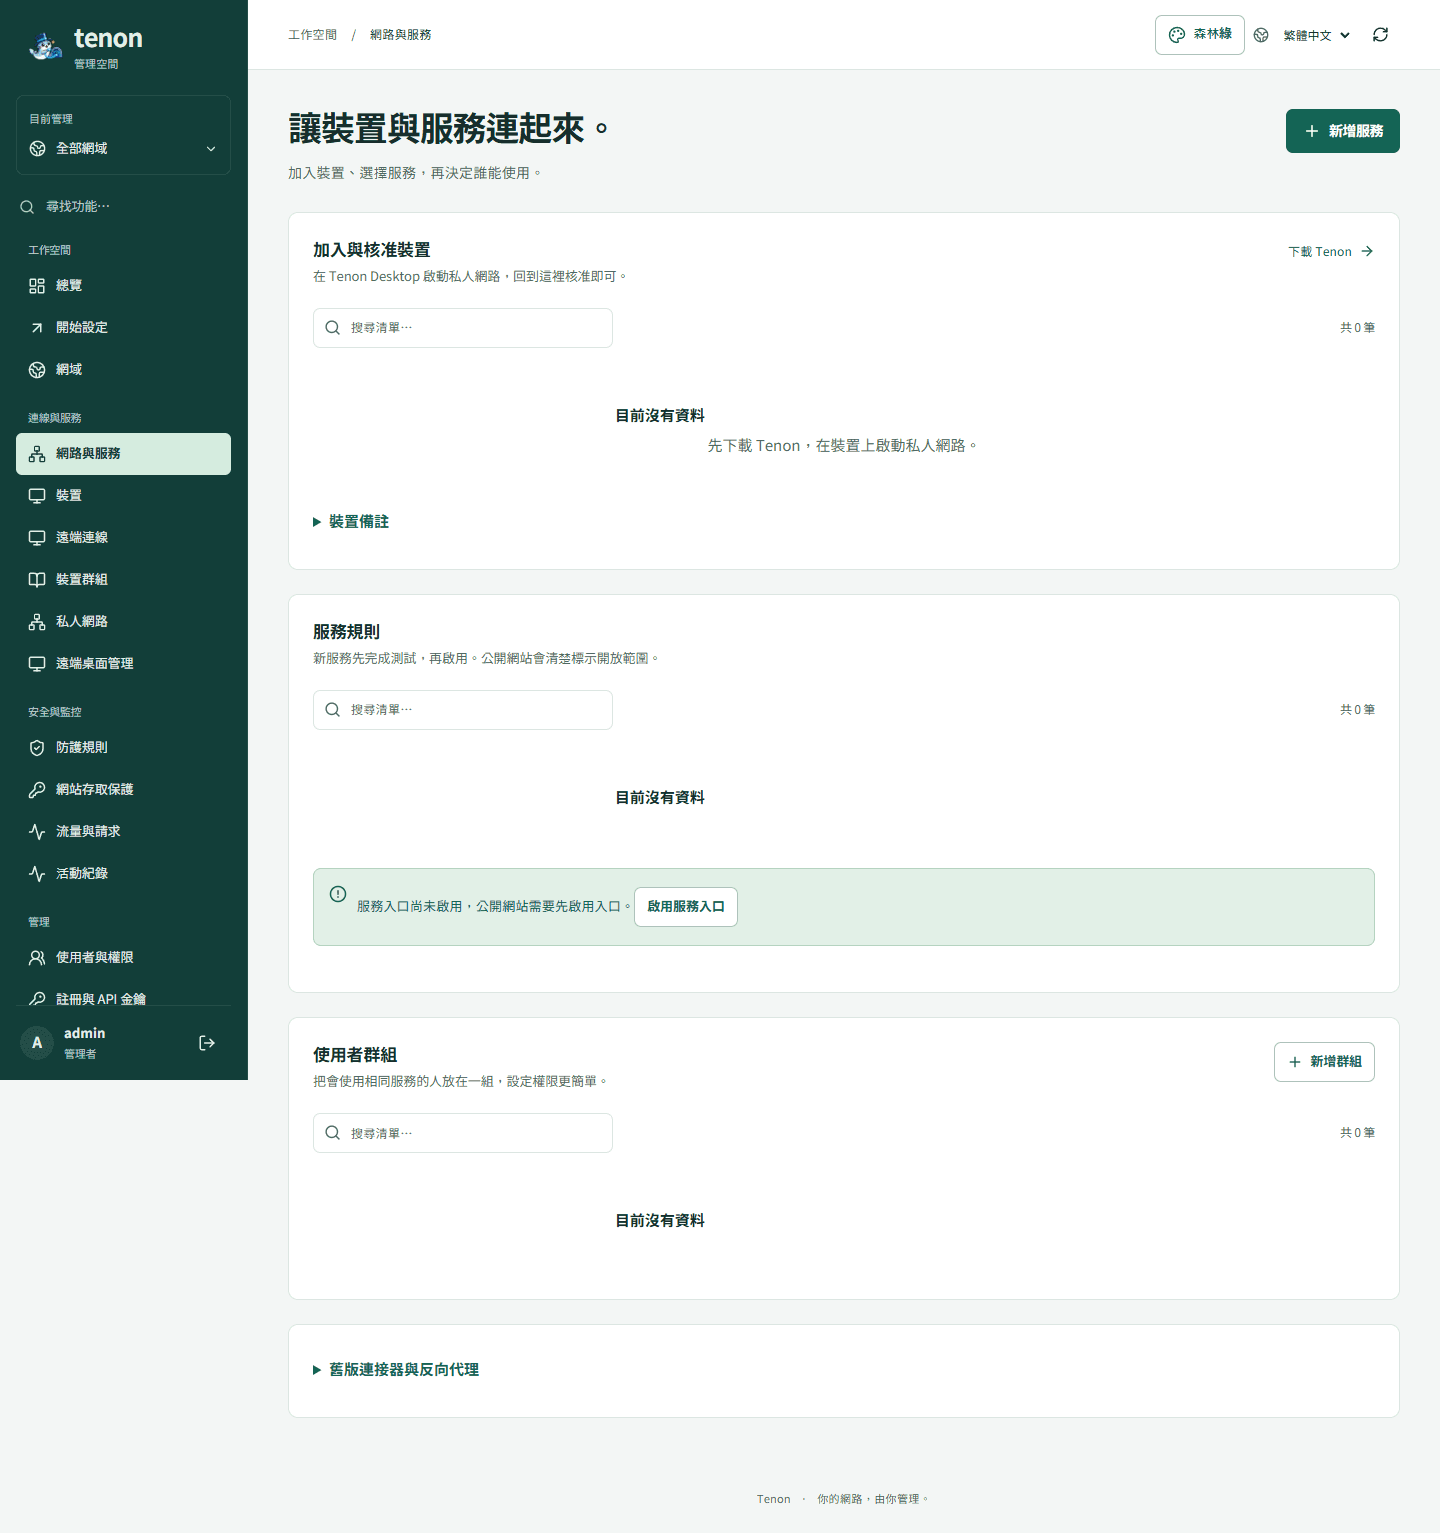This screenshot has width=1440, height=1533.
Task: Click the admin avatar circle
Action: [x=37, y=1043]
